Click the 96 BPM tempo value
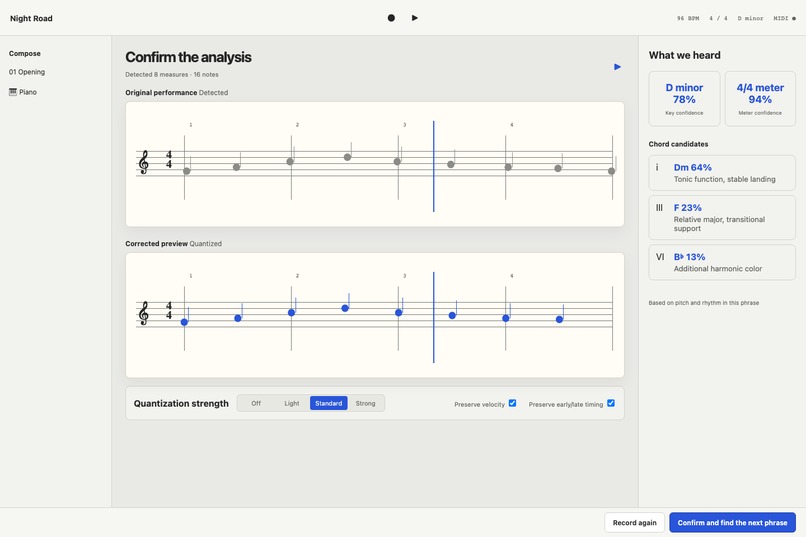The width and height of the screenshot is (806, 537). pos(688,18)
